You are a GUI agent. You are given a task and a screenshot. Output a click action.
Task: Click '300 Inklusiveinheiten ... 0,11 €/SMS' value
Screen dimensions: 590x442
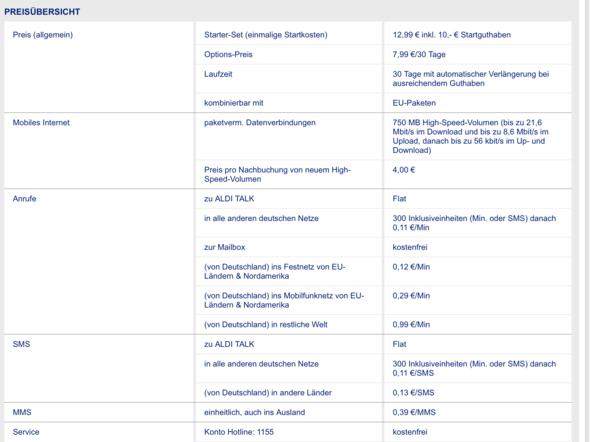click(x=474, y=369)
